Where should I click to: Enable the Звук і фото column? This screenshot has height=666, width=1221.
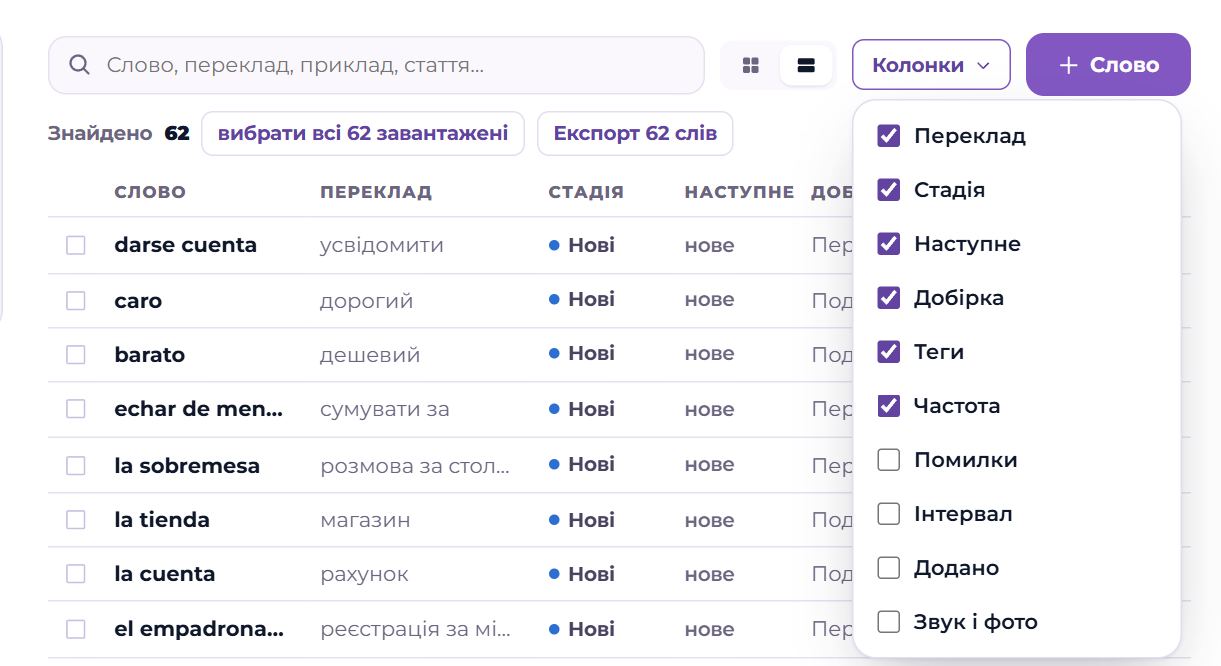tap(889, 622)
